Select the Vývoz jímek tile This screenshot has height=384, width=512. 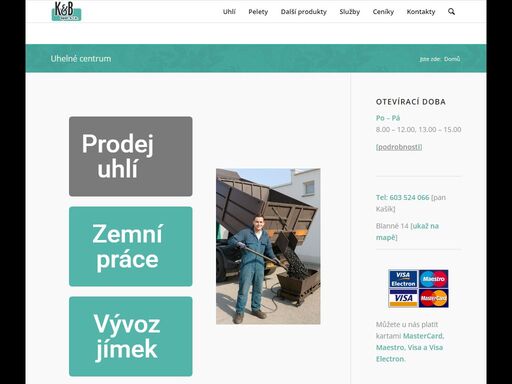tap(131, 336)
